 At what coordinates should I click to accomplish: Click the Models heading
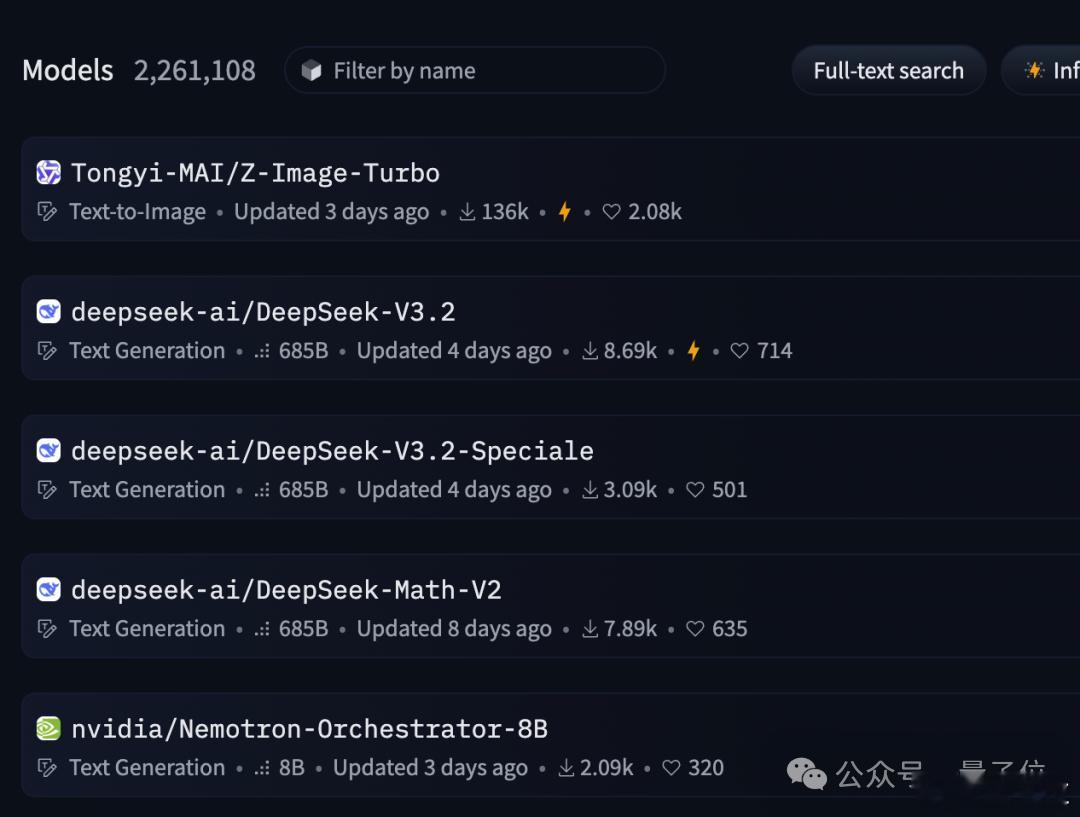click(x=68, y=70)
